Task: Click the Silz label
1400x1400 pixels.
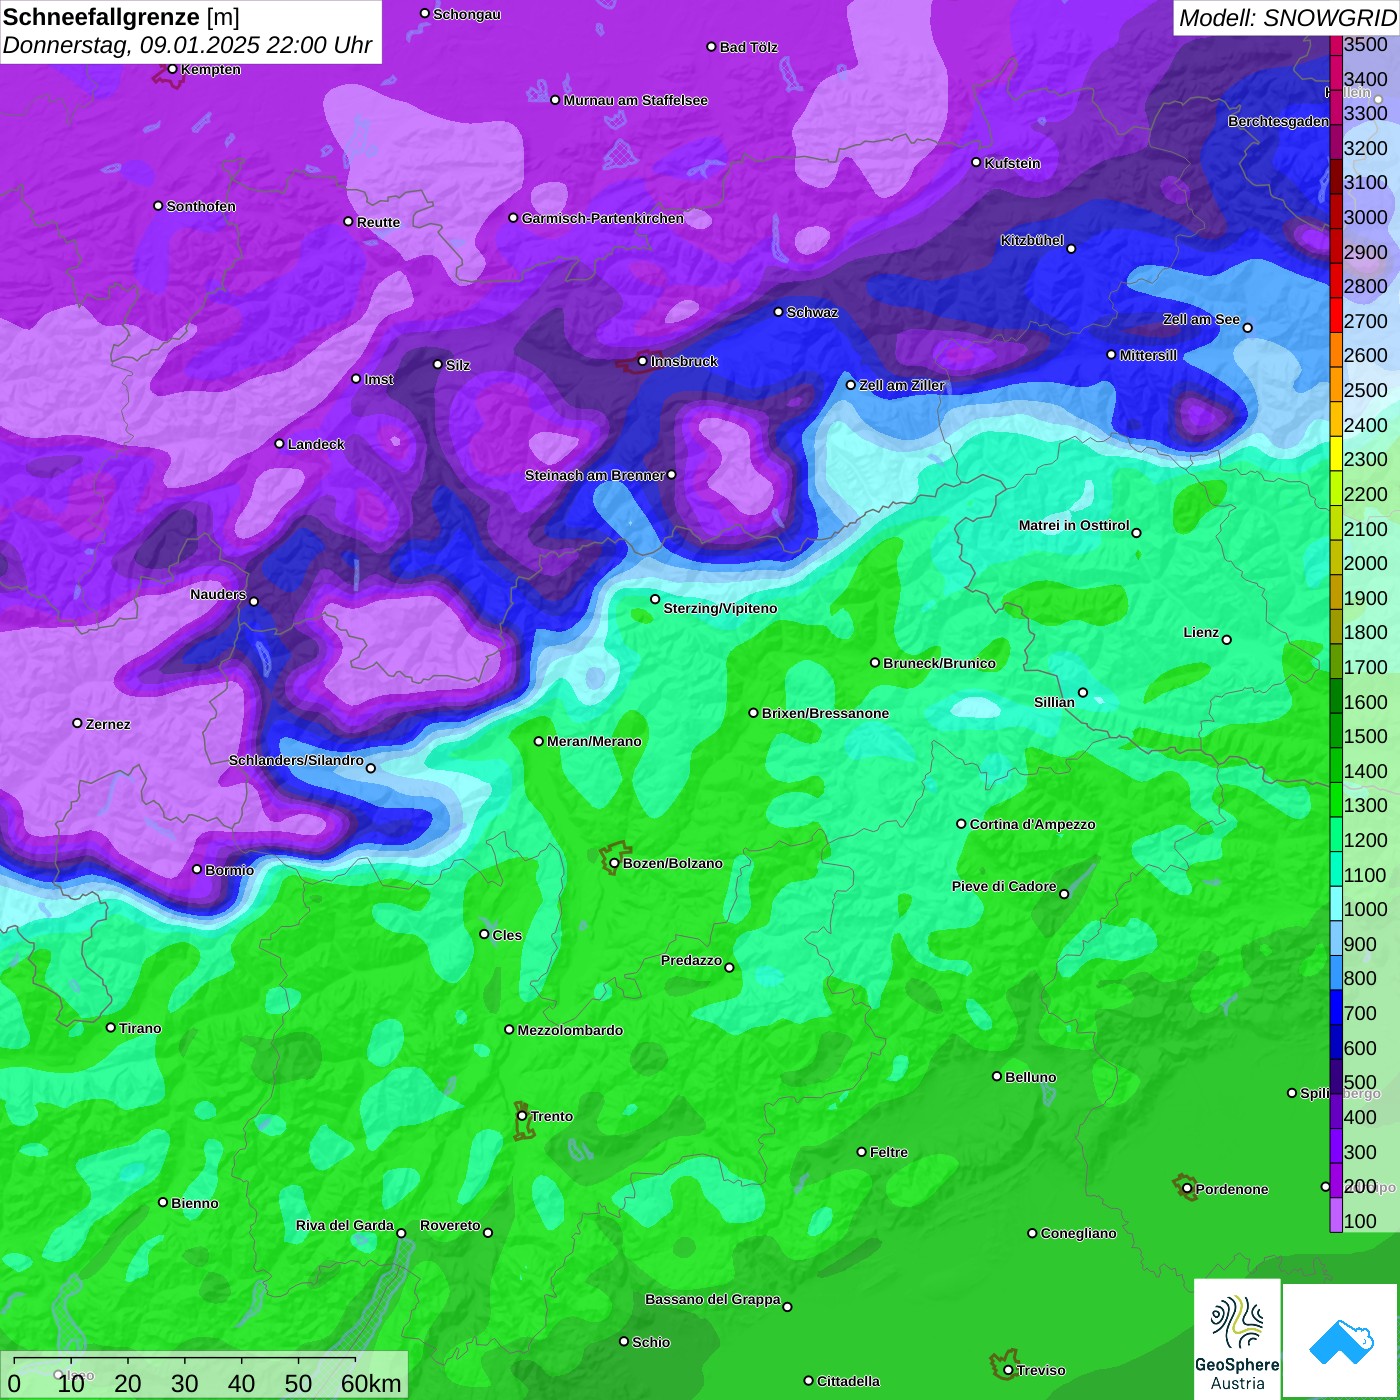Action: point(458,365)
